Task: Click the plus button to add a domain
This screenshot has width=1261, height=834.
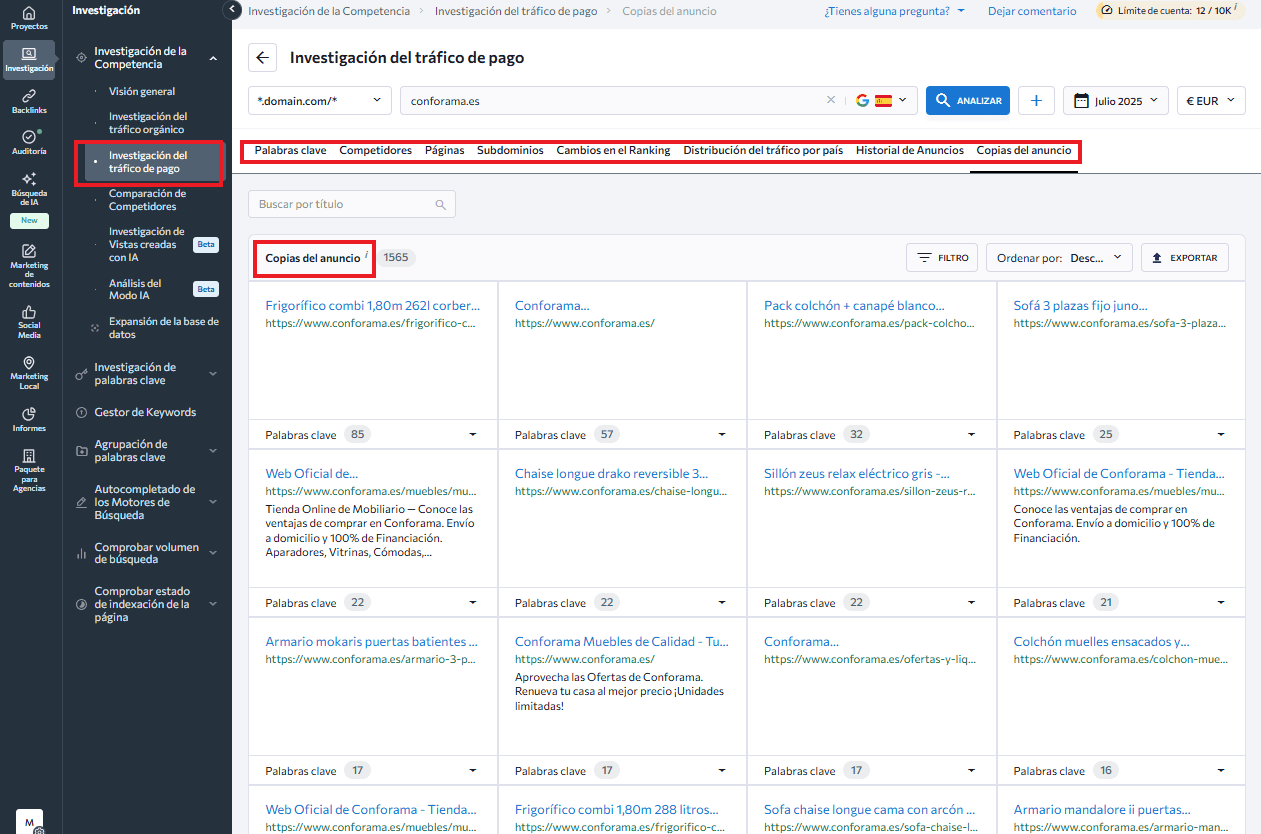Action: pos(1036,100)
